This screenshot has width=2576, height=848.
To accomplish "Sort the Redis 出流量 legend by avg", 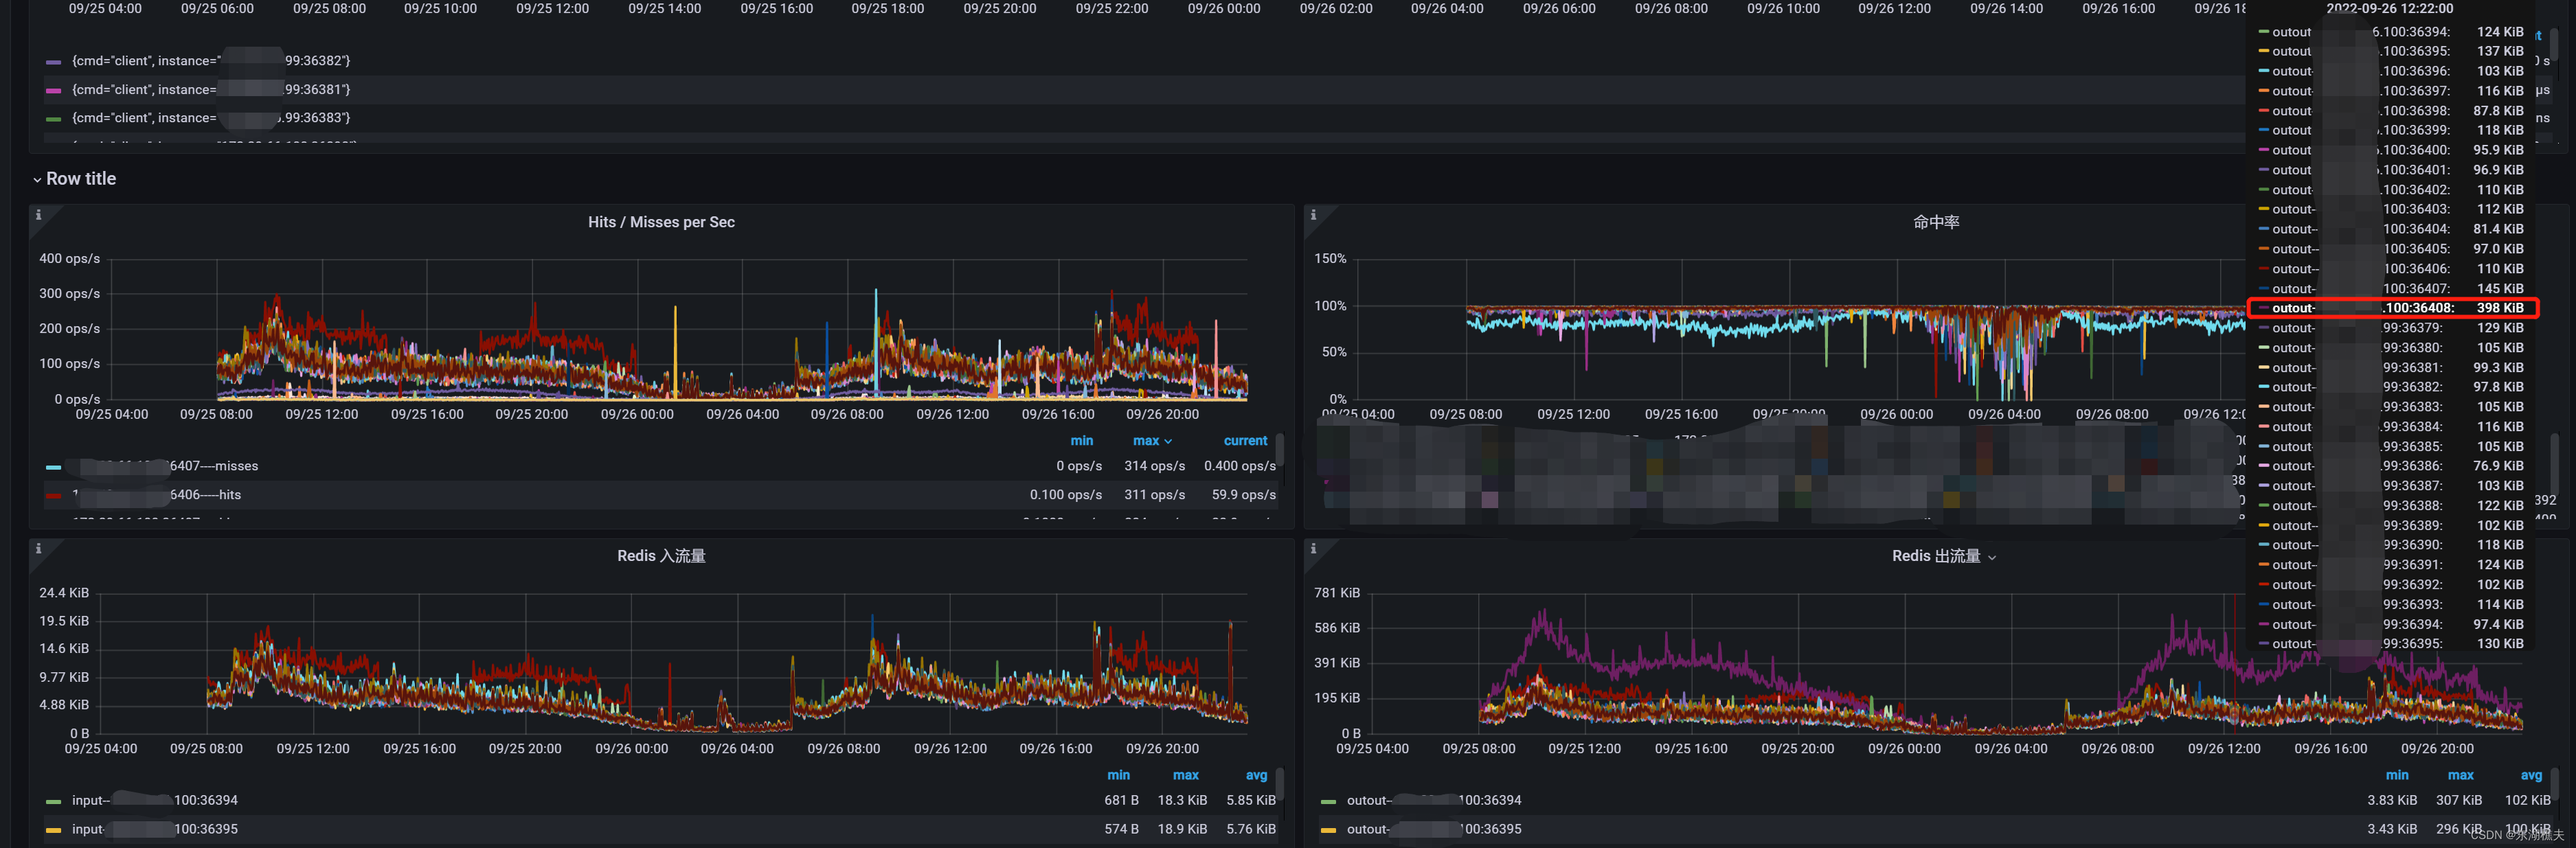I will click(2532, 775).
